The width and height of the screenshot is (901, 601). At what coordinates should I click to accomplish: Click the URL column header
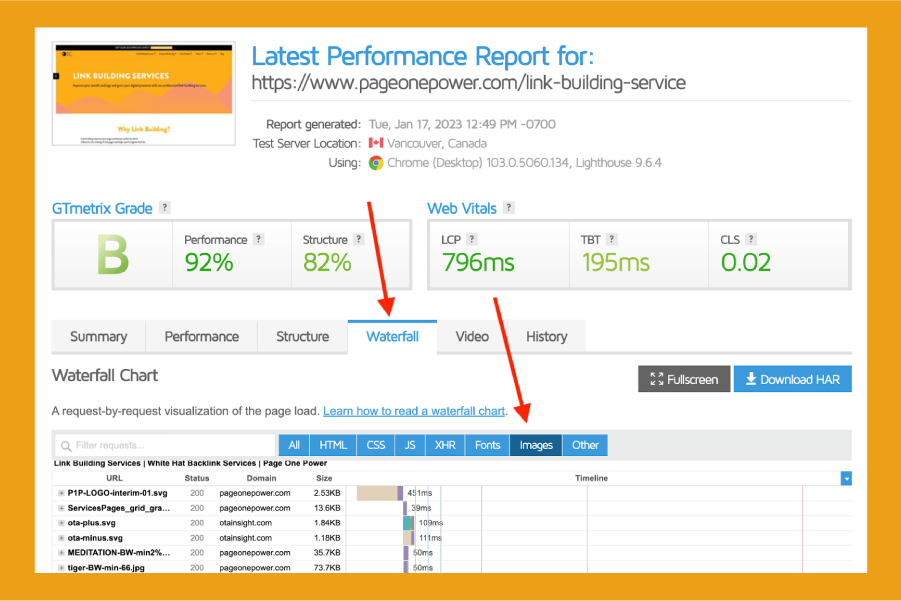click(114, 478)
